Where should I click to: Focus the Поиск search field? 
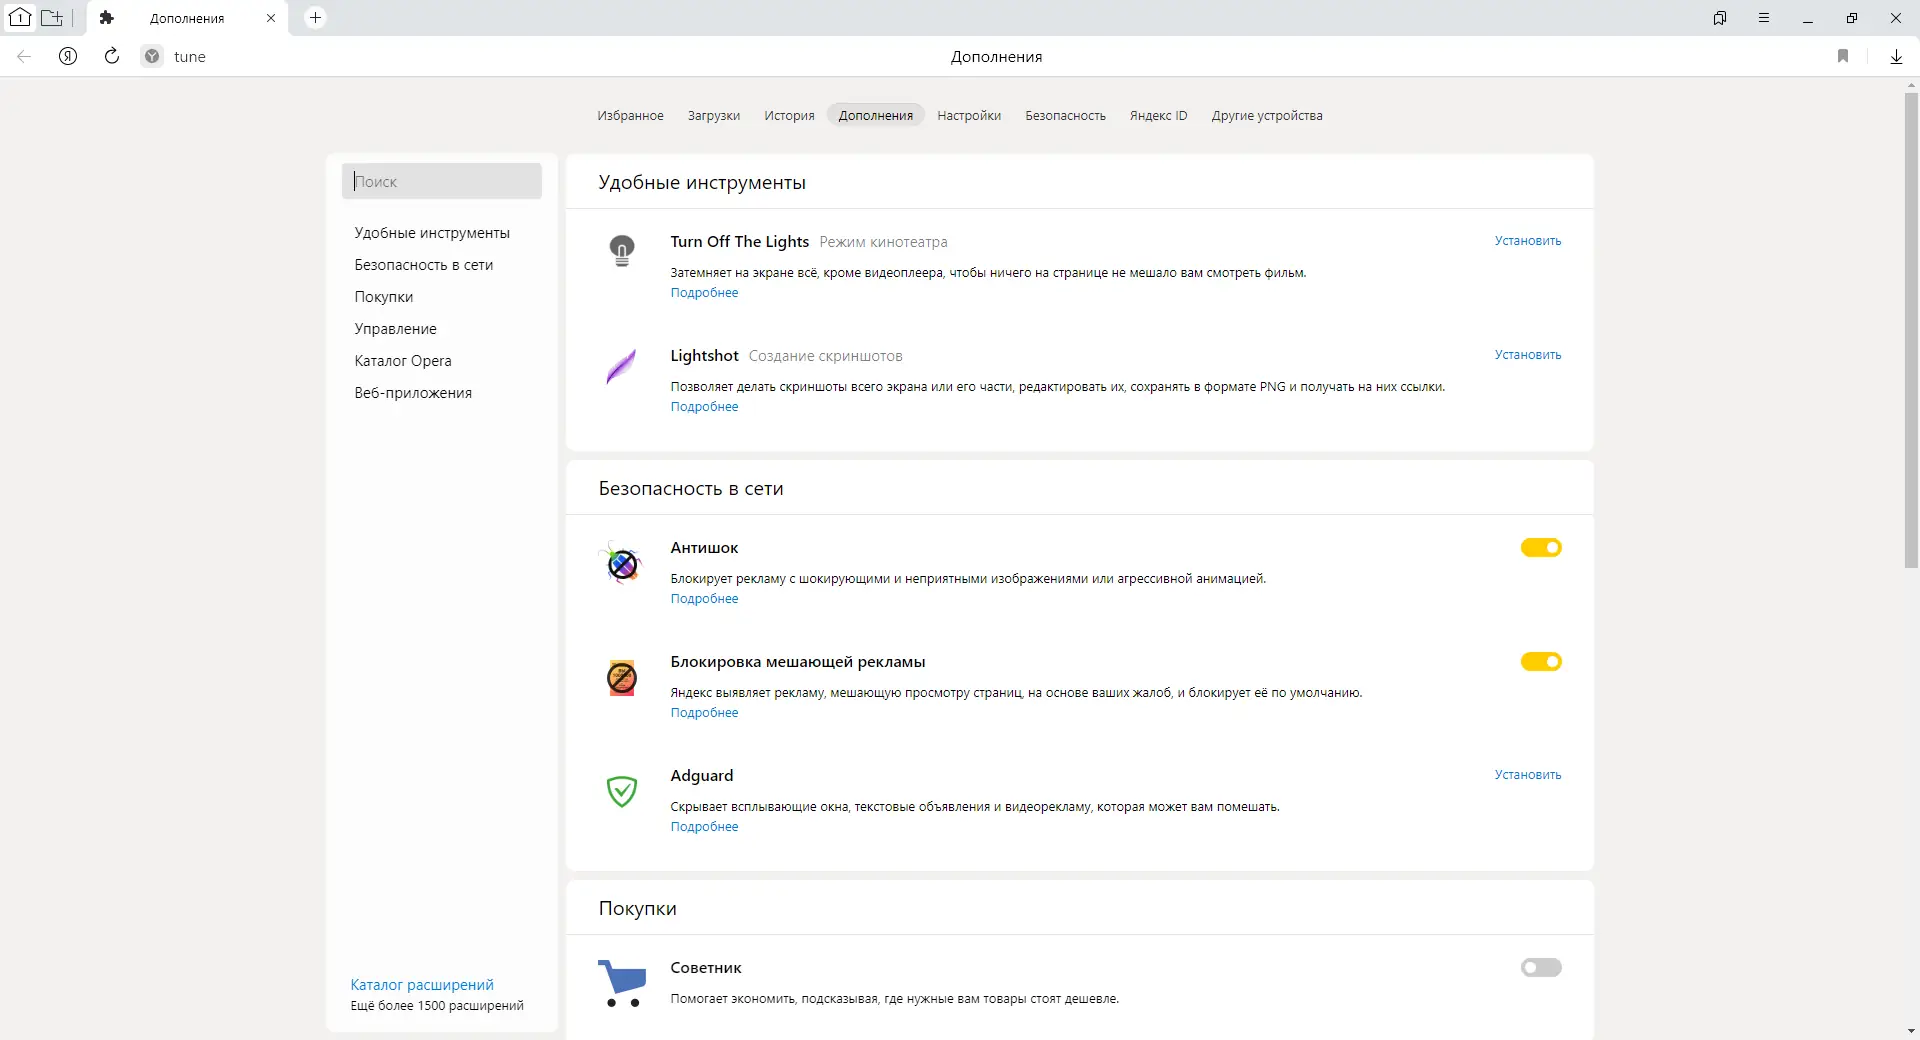click(442, 182)
